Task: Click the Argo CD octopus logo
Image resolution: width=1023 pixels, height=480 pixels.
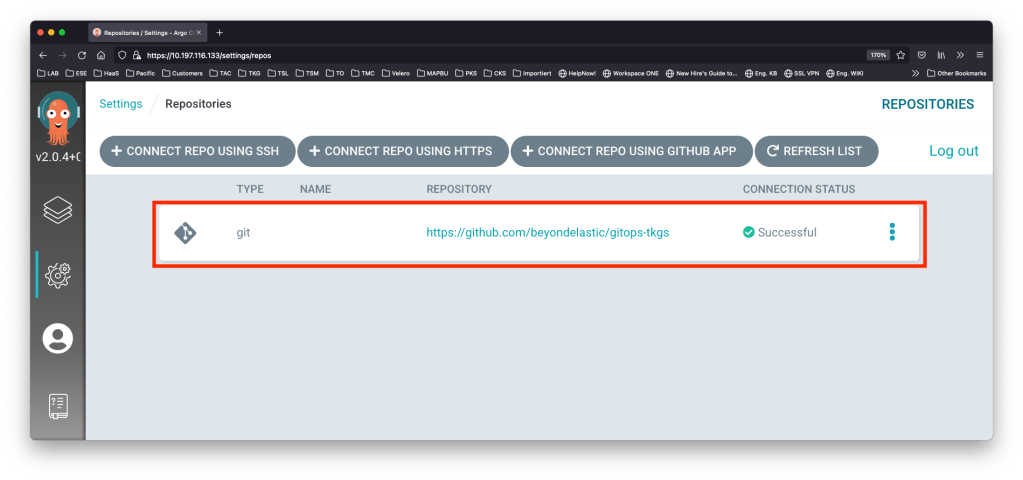Action: point(57,121)
